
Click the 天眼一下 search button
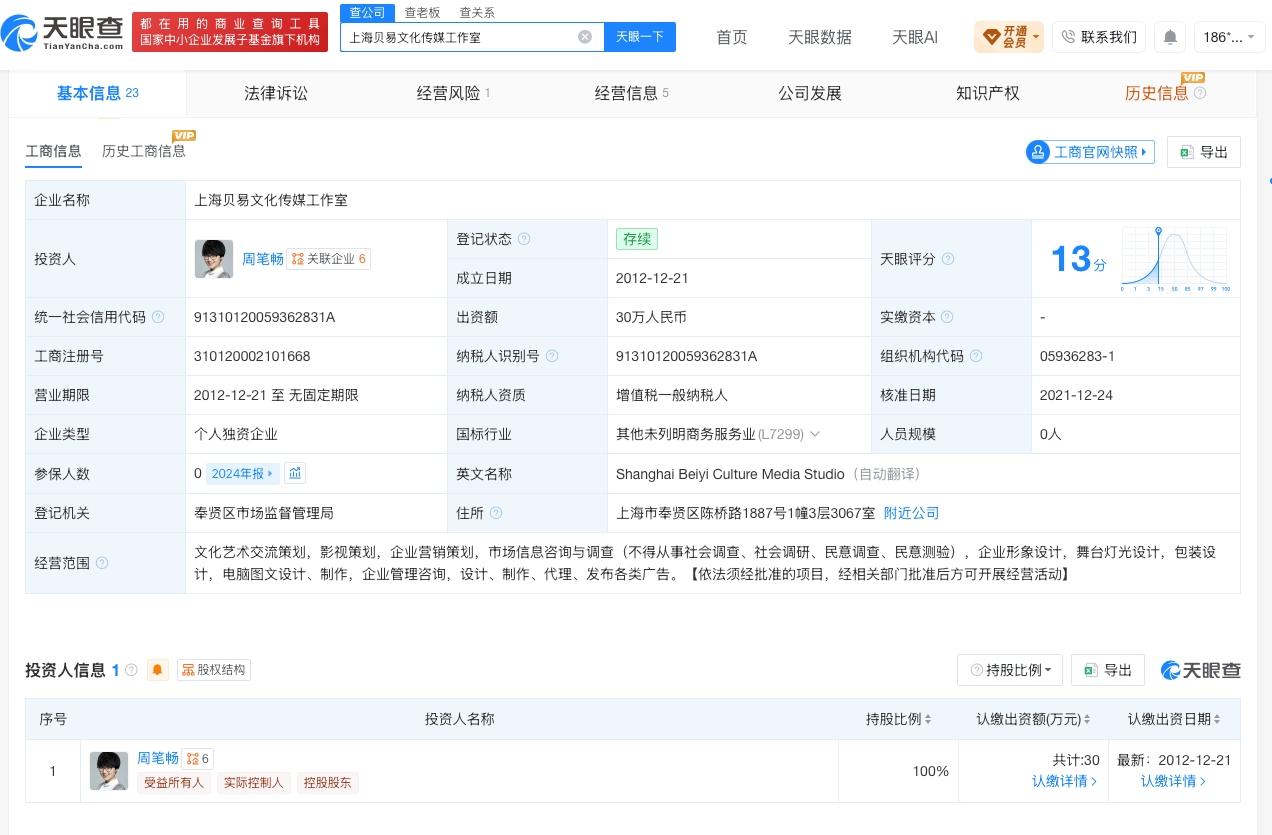[x=640, y=37]
